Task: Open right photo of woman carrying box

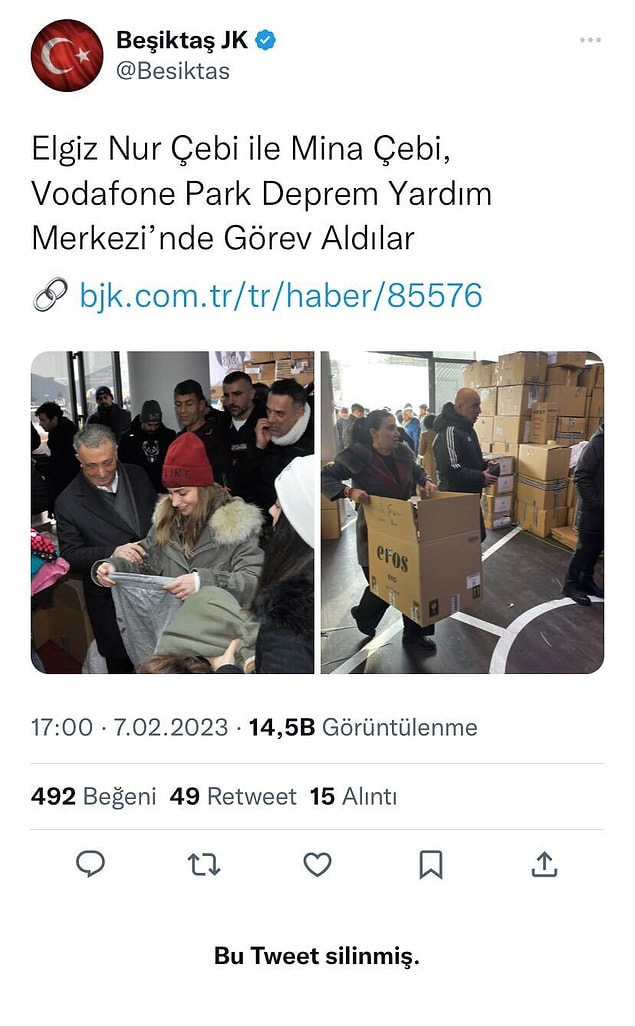Action: 462,512
